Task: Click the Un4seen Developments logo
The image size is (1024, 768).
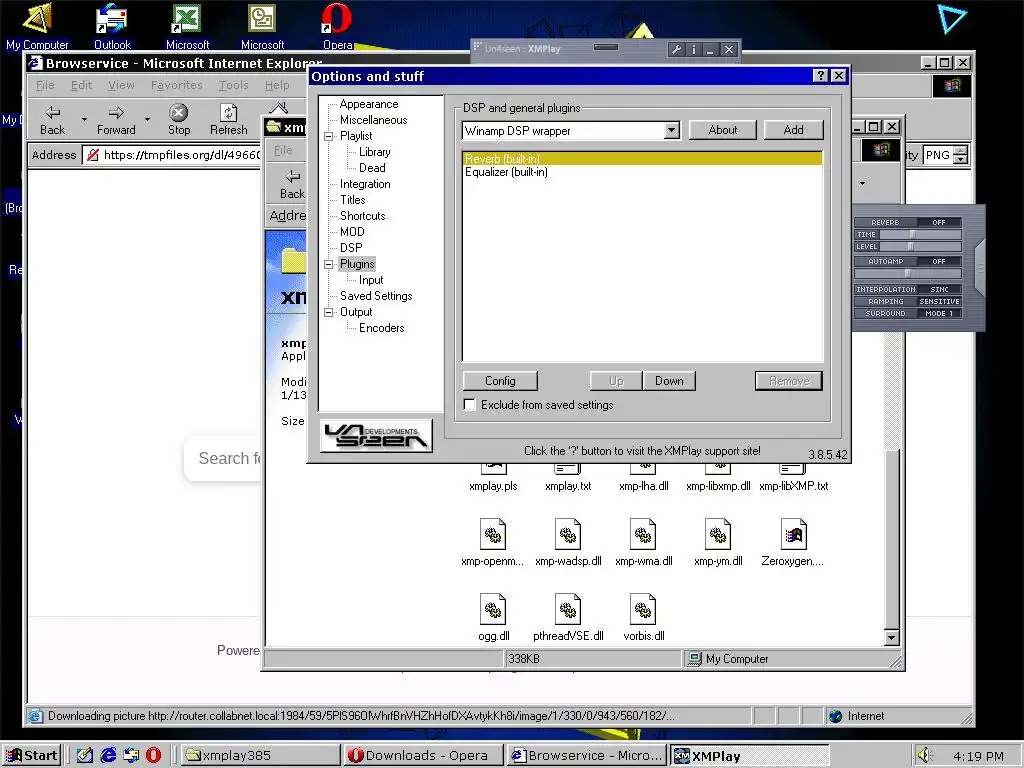Action: pos(376,436)
